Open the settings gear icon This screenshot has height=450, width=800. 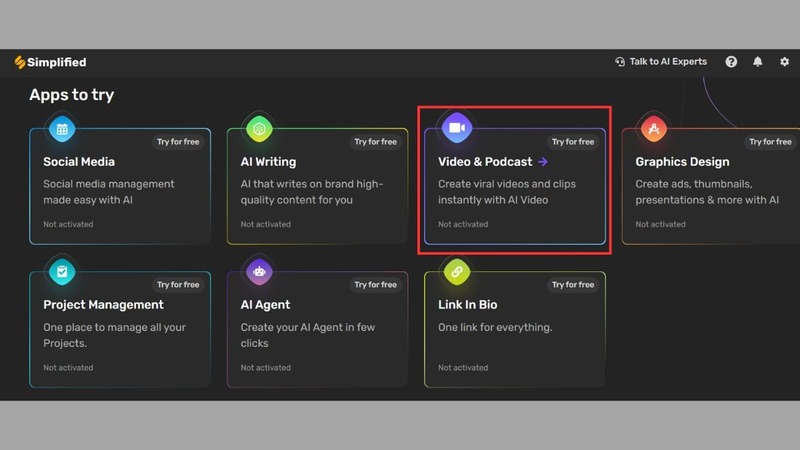pos(784,62)
